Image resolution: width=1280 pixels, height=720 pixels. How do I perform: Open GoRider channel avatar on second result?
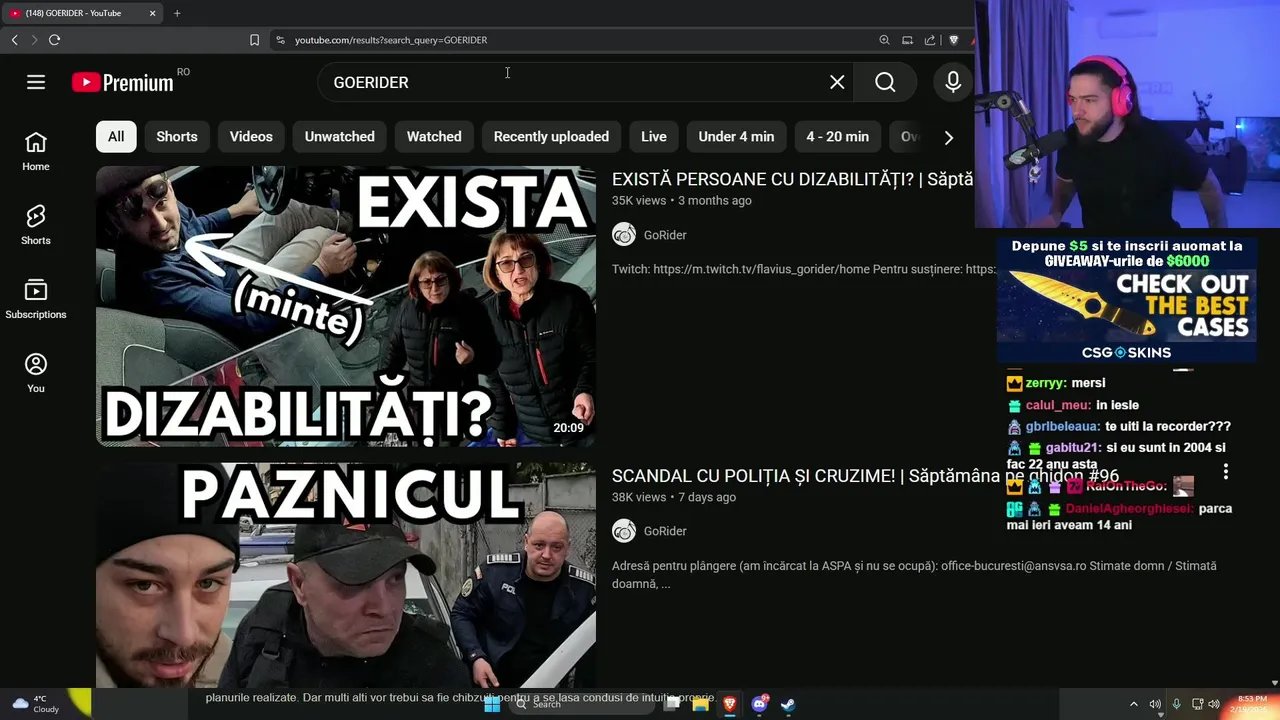624,531
